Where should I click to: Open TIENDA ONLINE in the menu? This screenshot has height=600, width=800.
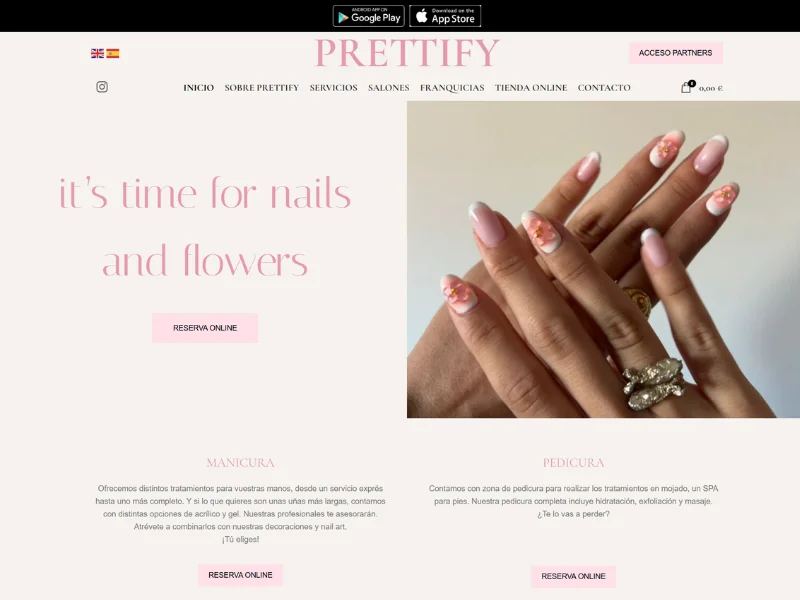point(531,88)
